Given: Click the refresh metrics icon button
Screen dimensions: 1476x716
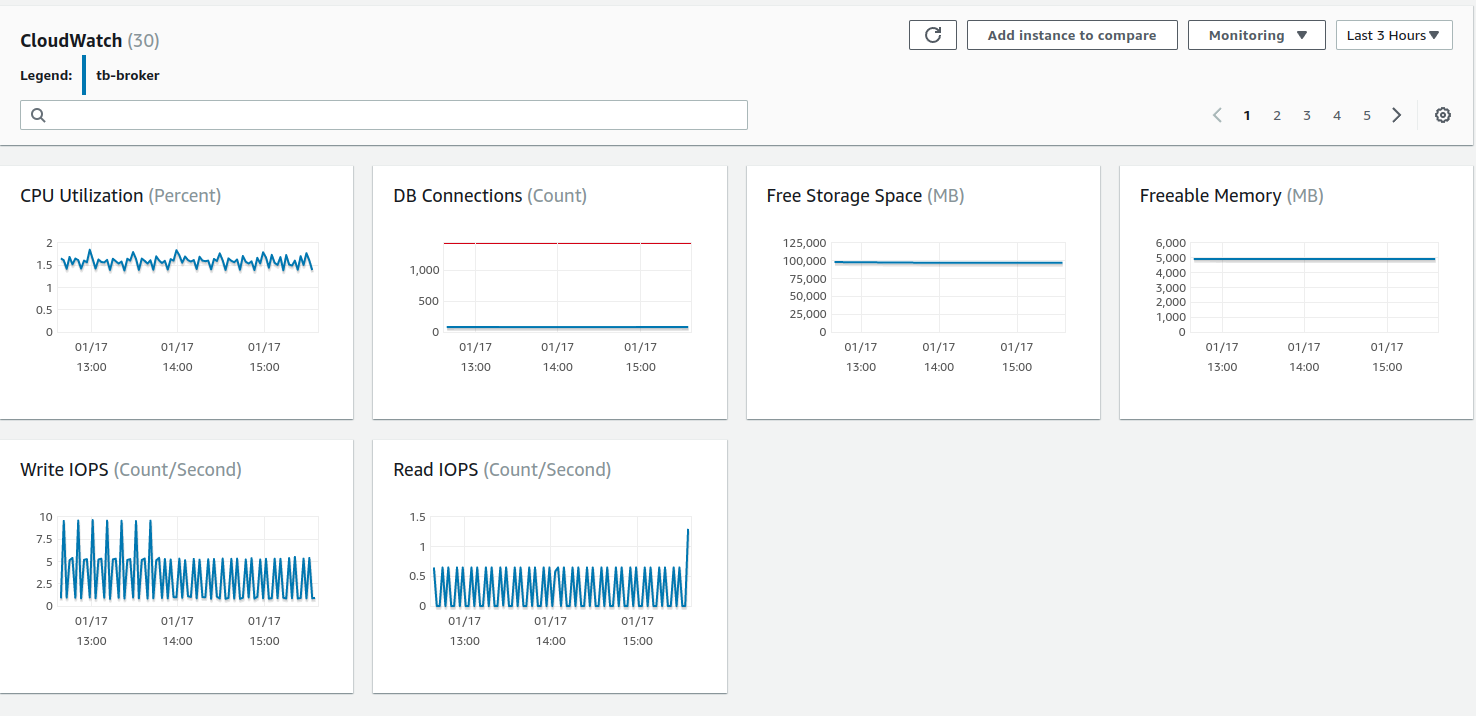Looking at the screenshot, I should pos(932,35).
